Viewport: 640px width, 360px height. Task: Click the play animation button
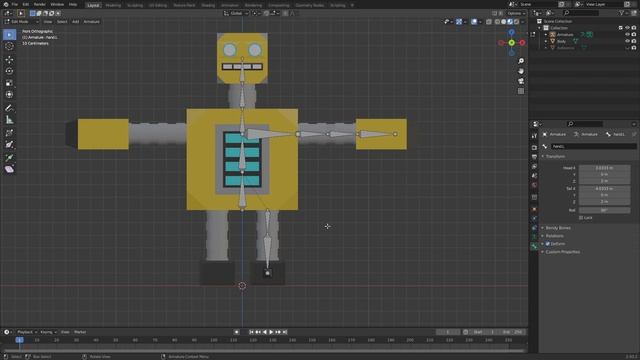(x=271, y=332)
